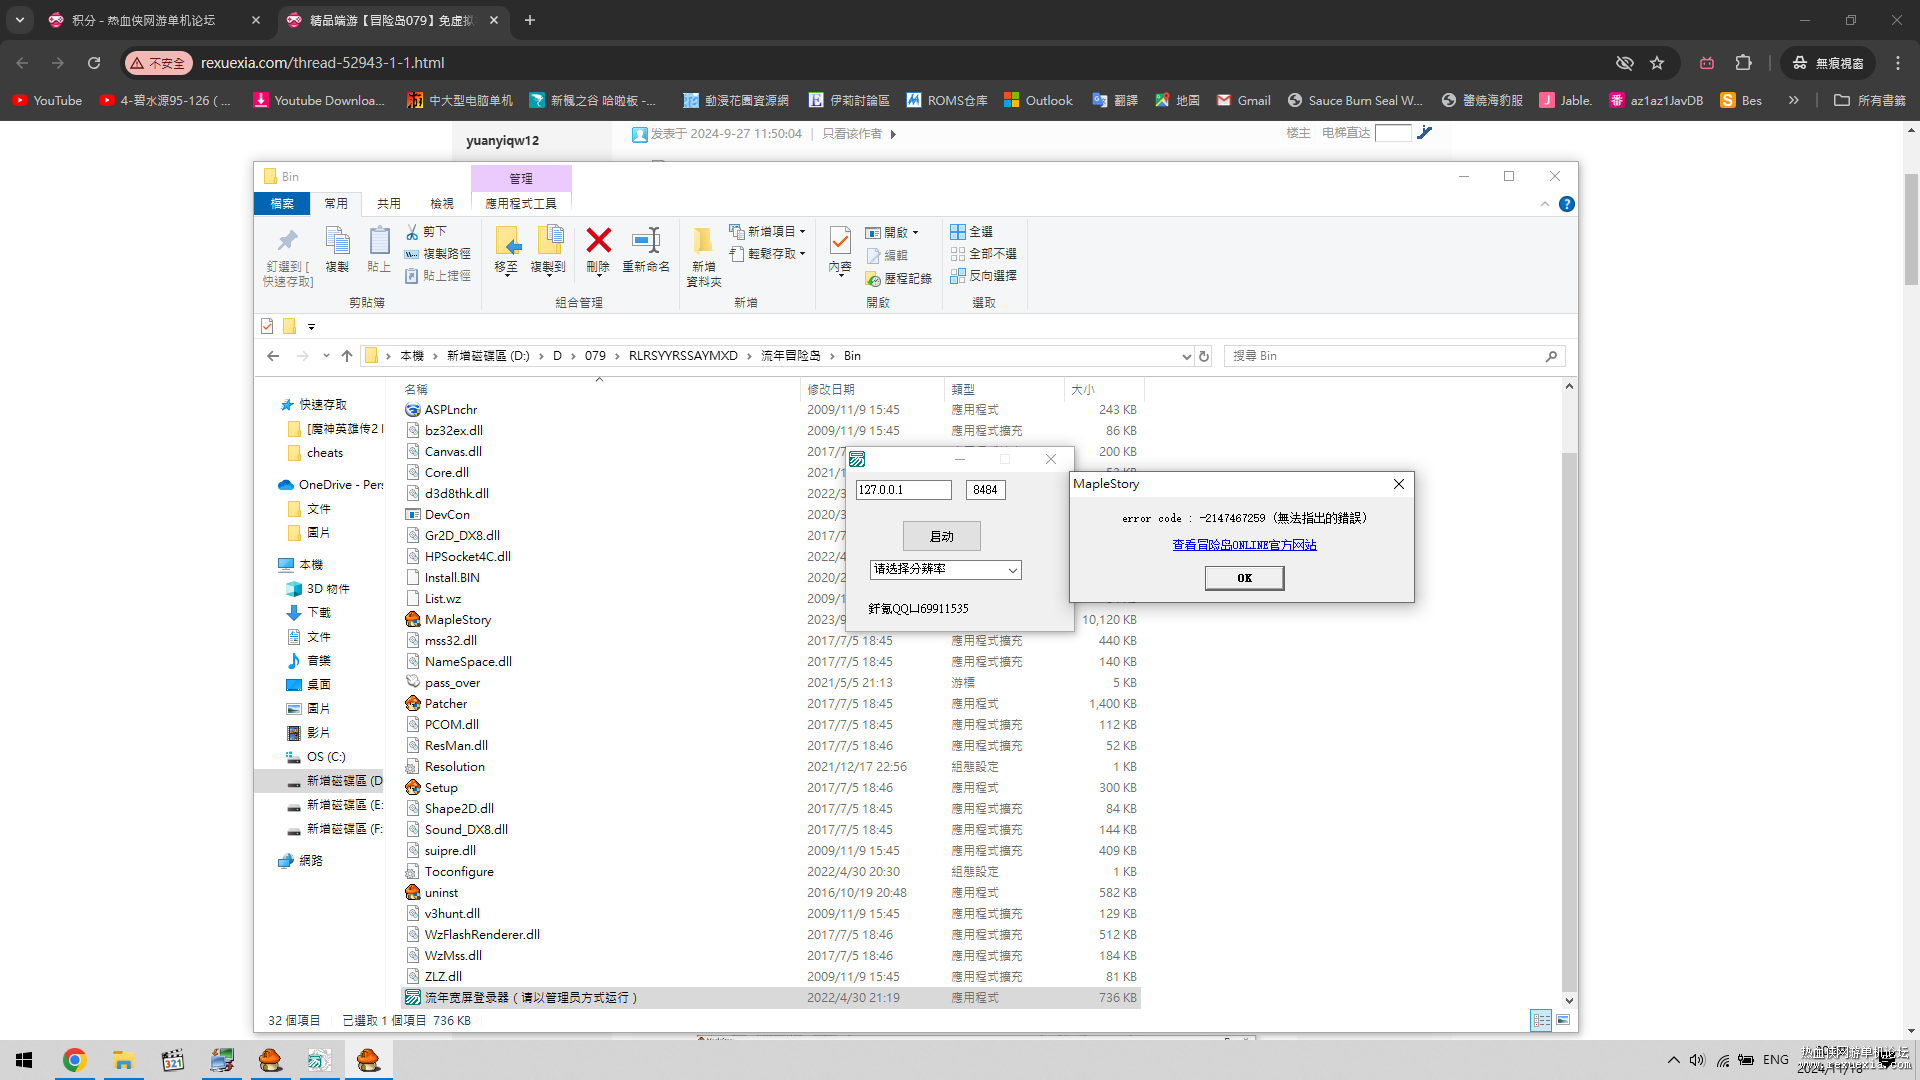Click the Cut scissors icon
This screenshot has width=1920, height=1080.
(x=412, y=232)
